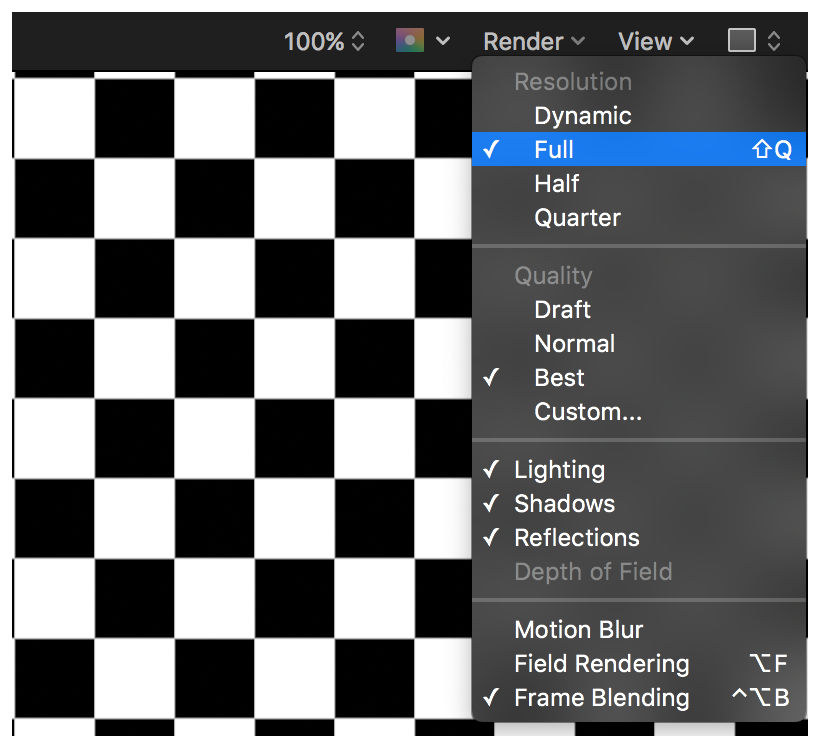Set render quality to Normal

(574, 344)
